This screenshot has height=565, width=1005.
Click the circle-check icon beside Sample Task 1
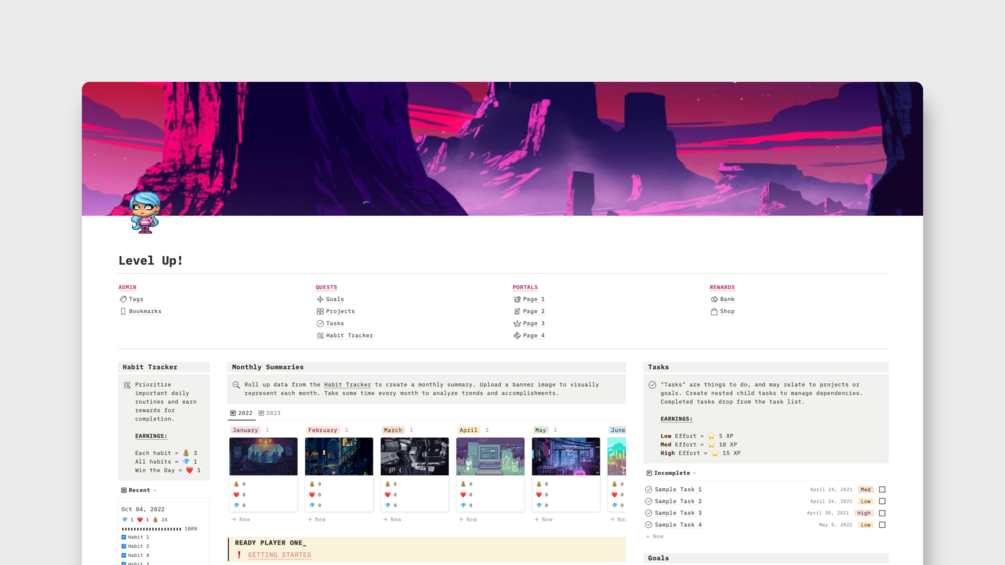pyautogui.click(x=649, y=489)
